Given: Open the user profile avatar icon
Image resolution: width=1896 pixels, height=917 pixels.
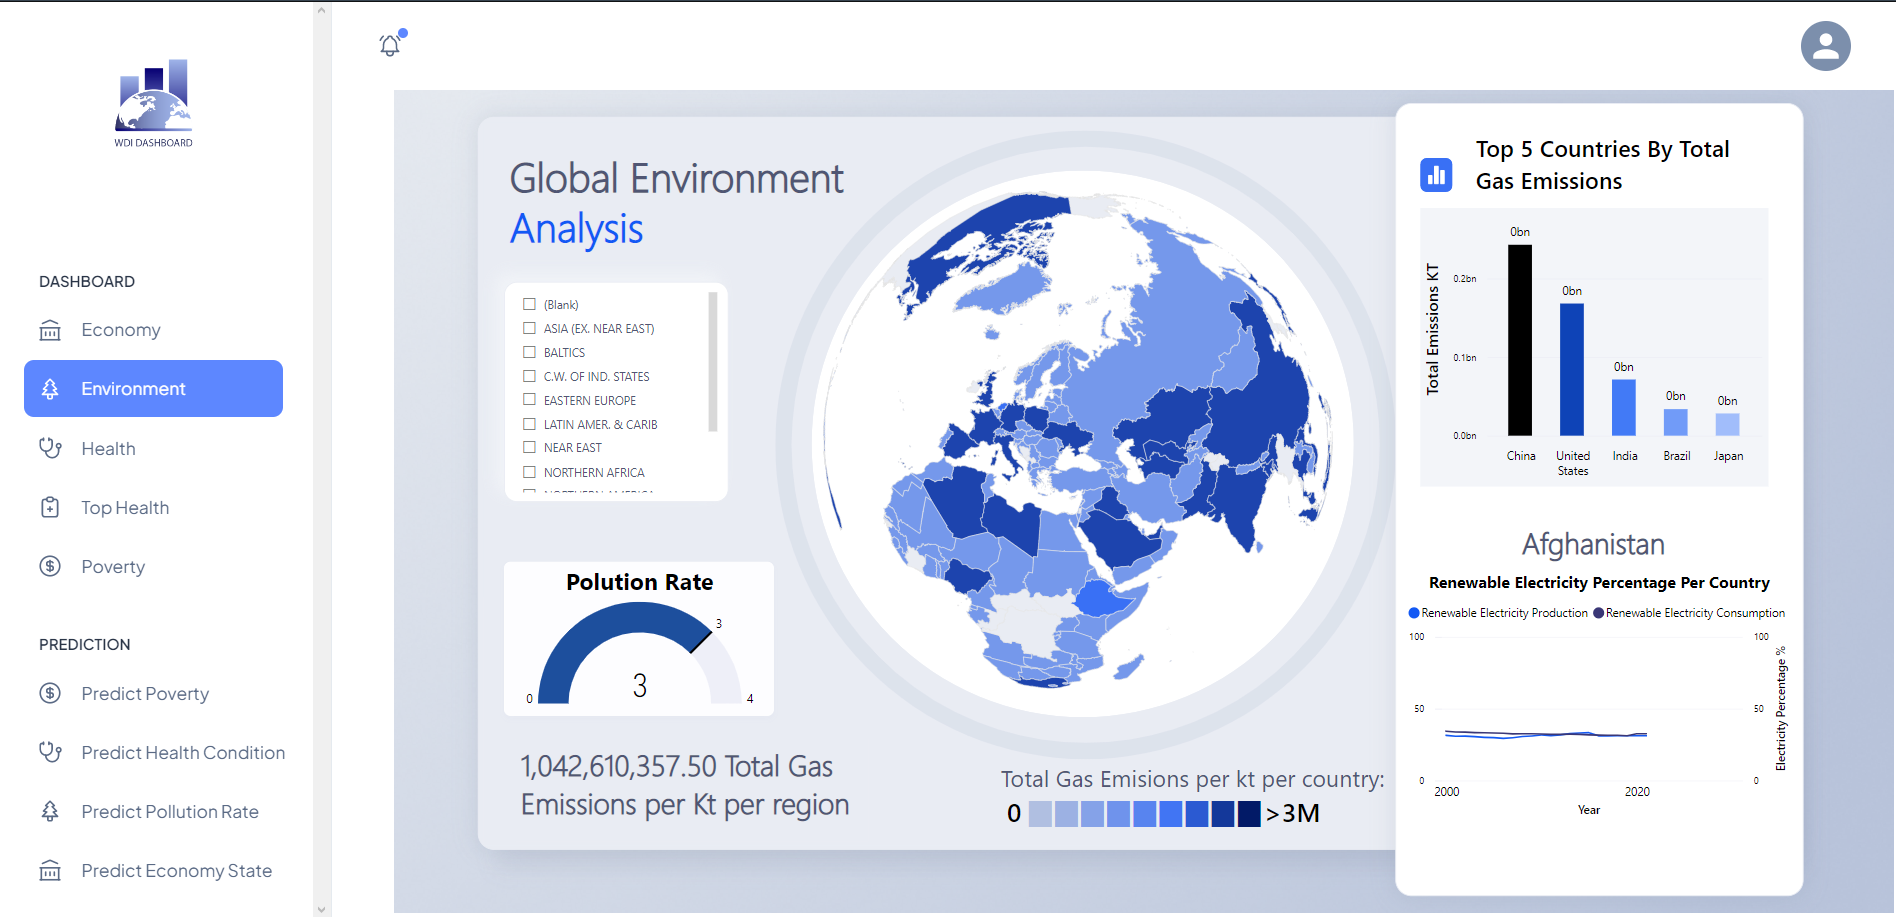Looking at the screenshot, I should pyautogui.click(x=1826, y=45).
